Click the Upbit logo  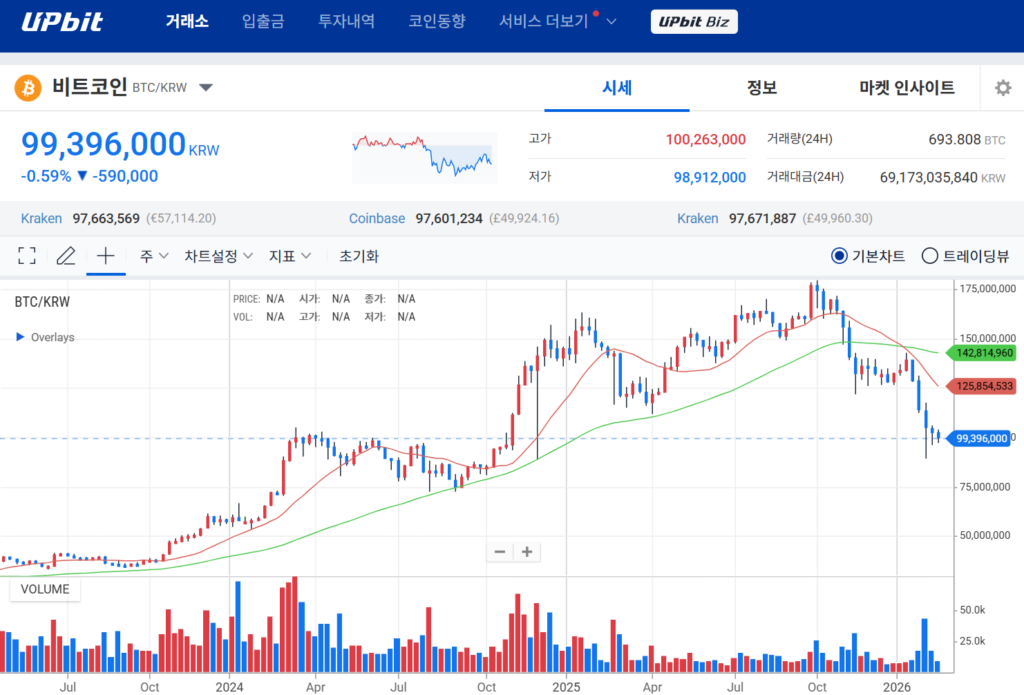(62, 22)
